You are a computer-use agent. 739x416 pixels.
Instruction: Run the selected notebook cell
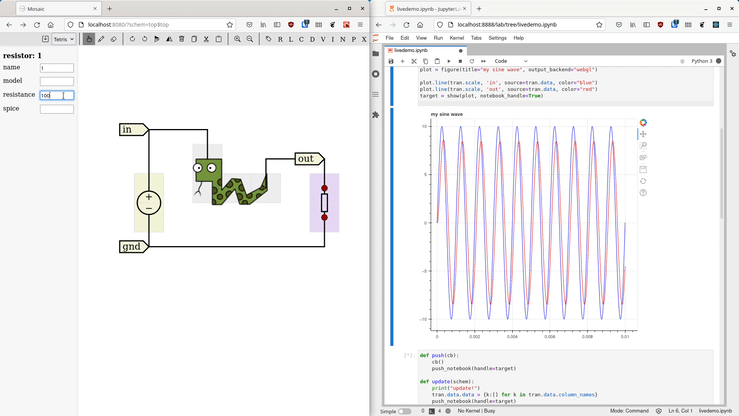(448, 61)
